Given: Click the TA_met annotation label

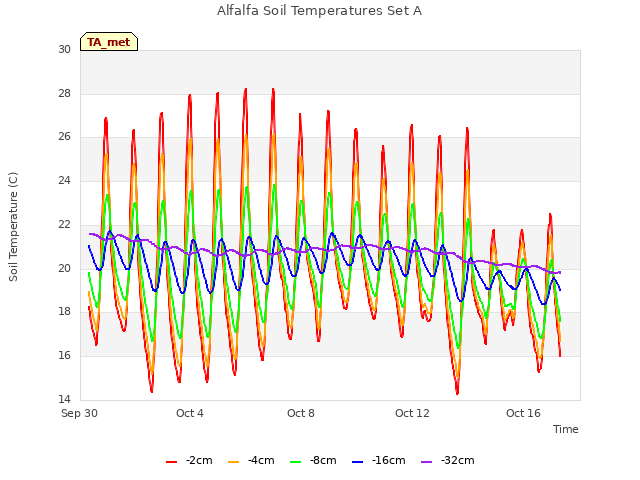Looking at the screenshot, I should click(x=109, y=42).
